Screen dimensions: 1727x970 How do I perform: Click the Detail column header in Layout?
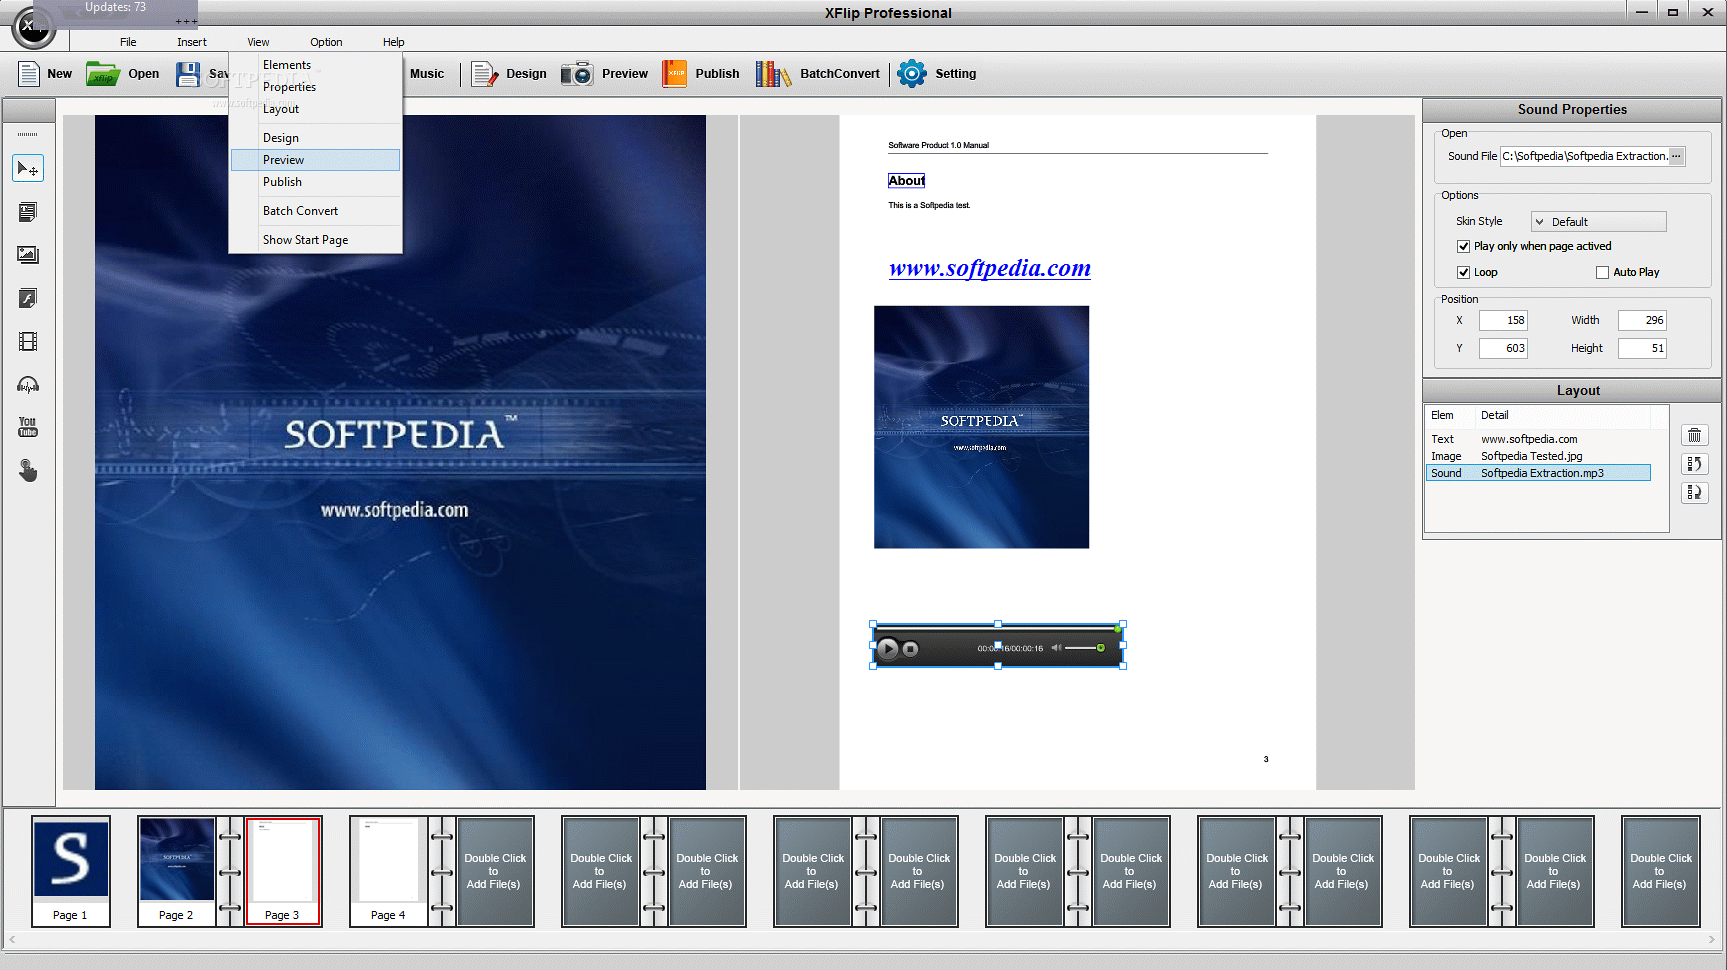coord(1495,415)
